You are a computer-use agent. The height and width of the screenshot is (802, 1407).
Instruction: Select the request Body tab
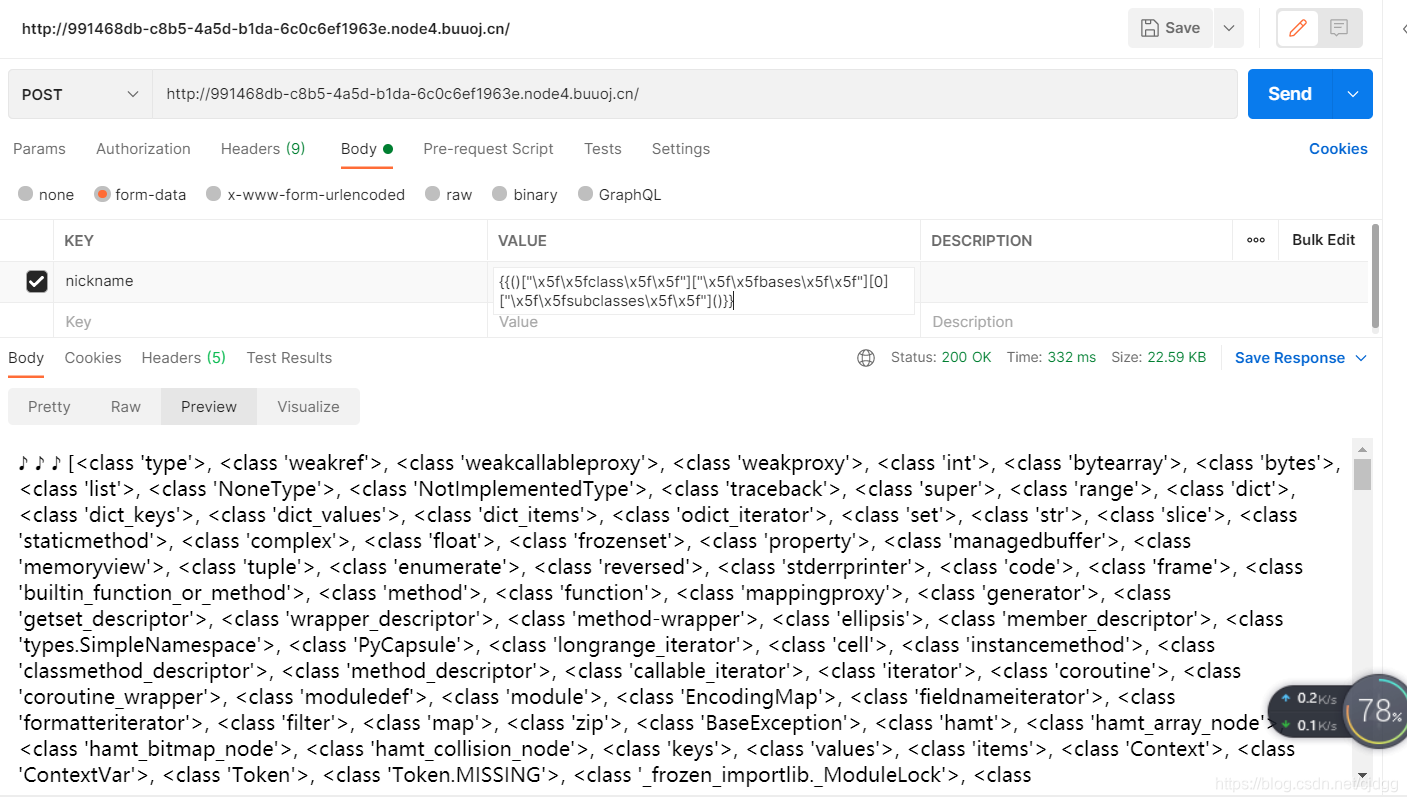(366, 149)
